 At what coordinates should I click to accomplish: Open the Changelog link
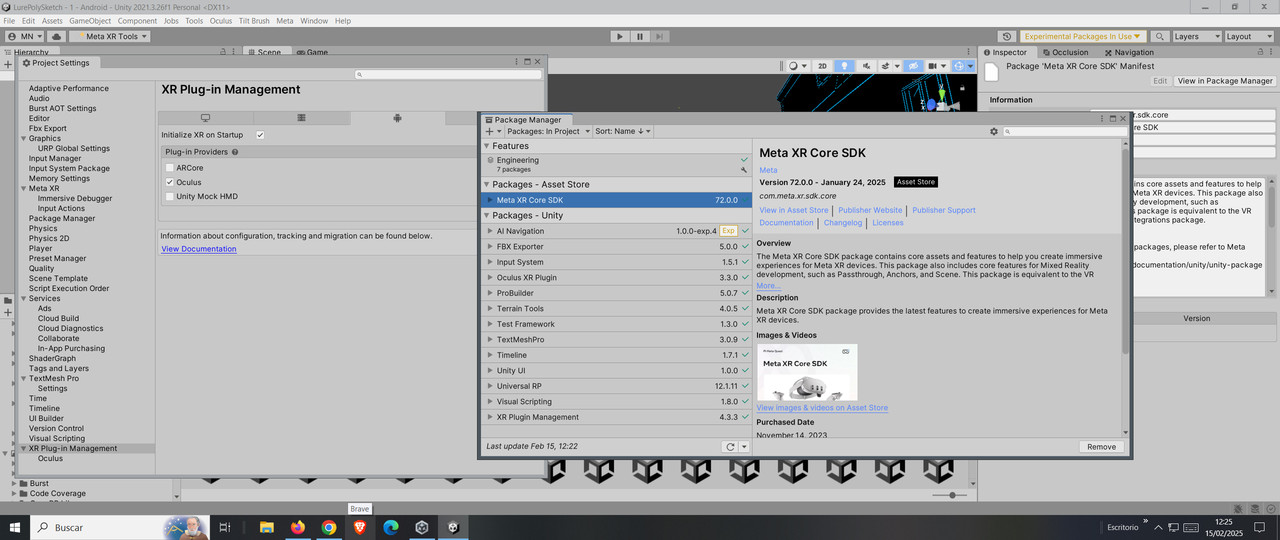(842, 223)
